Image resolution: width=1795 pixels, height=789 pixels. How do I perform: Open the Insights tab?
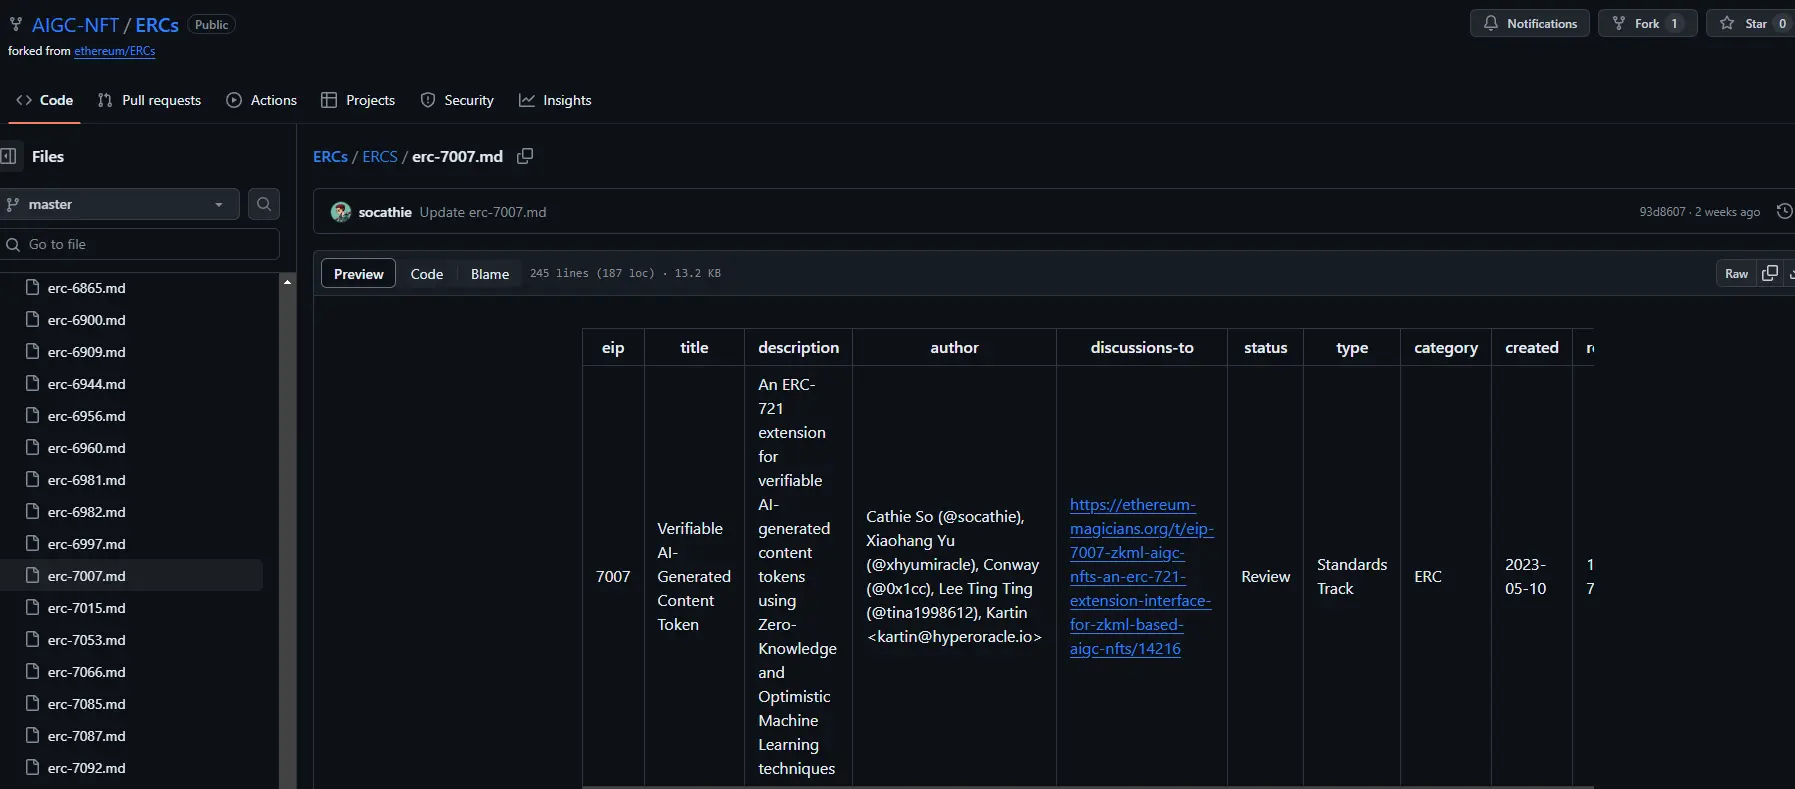[555, 100]
